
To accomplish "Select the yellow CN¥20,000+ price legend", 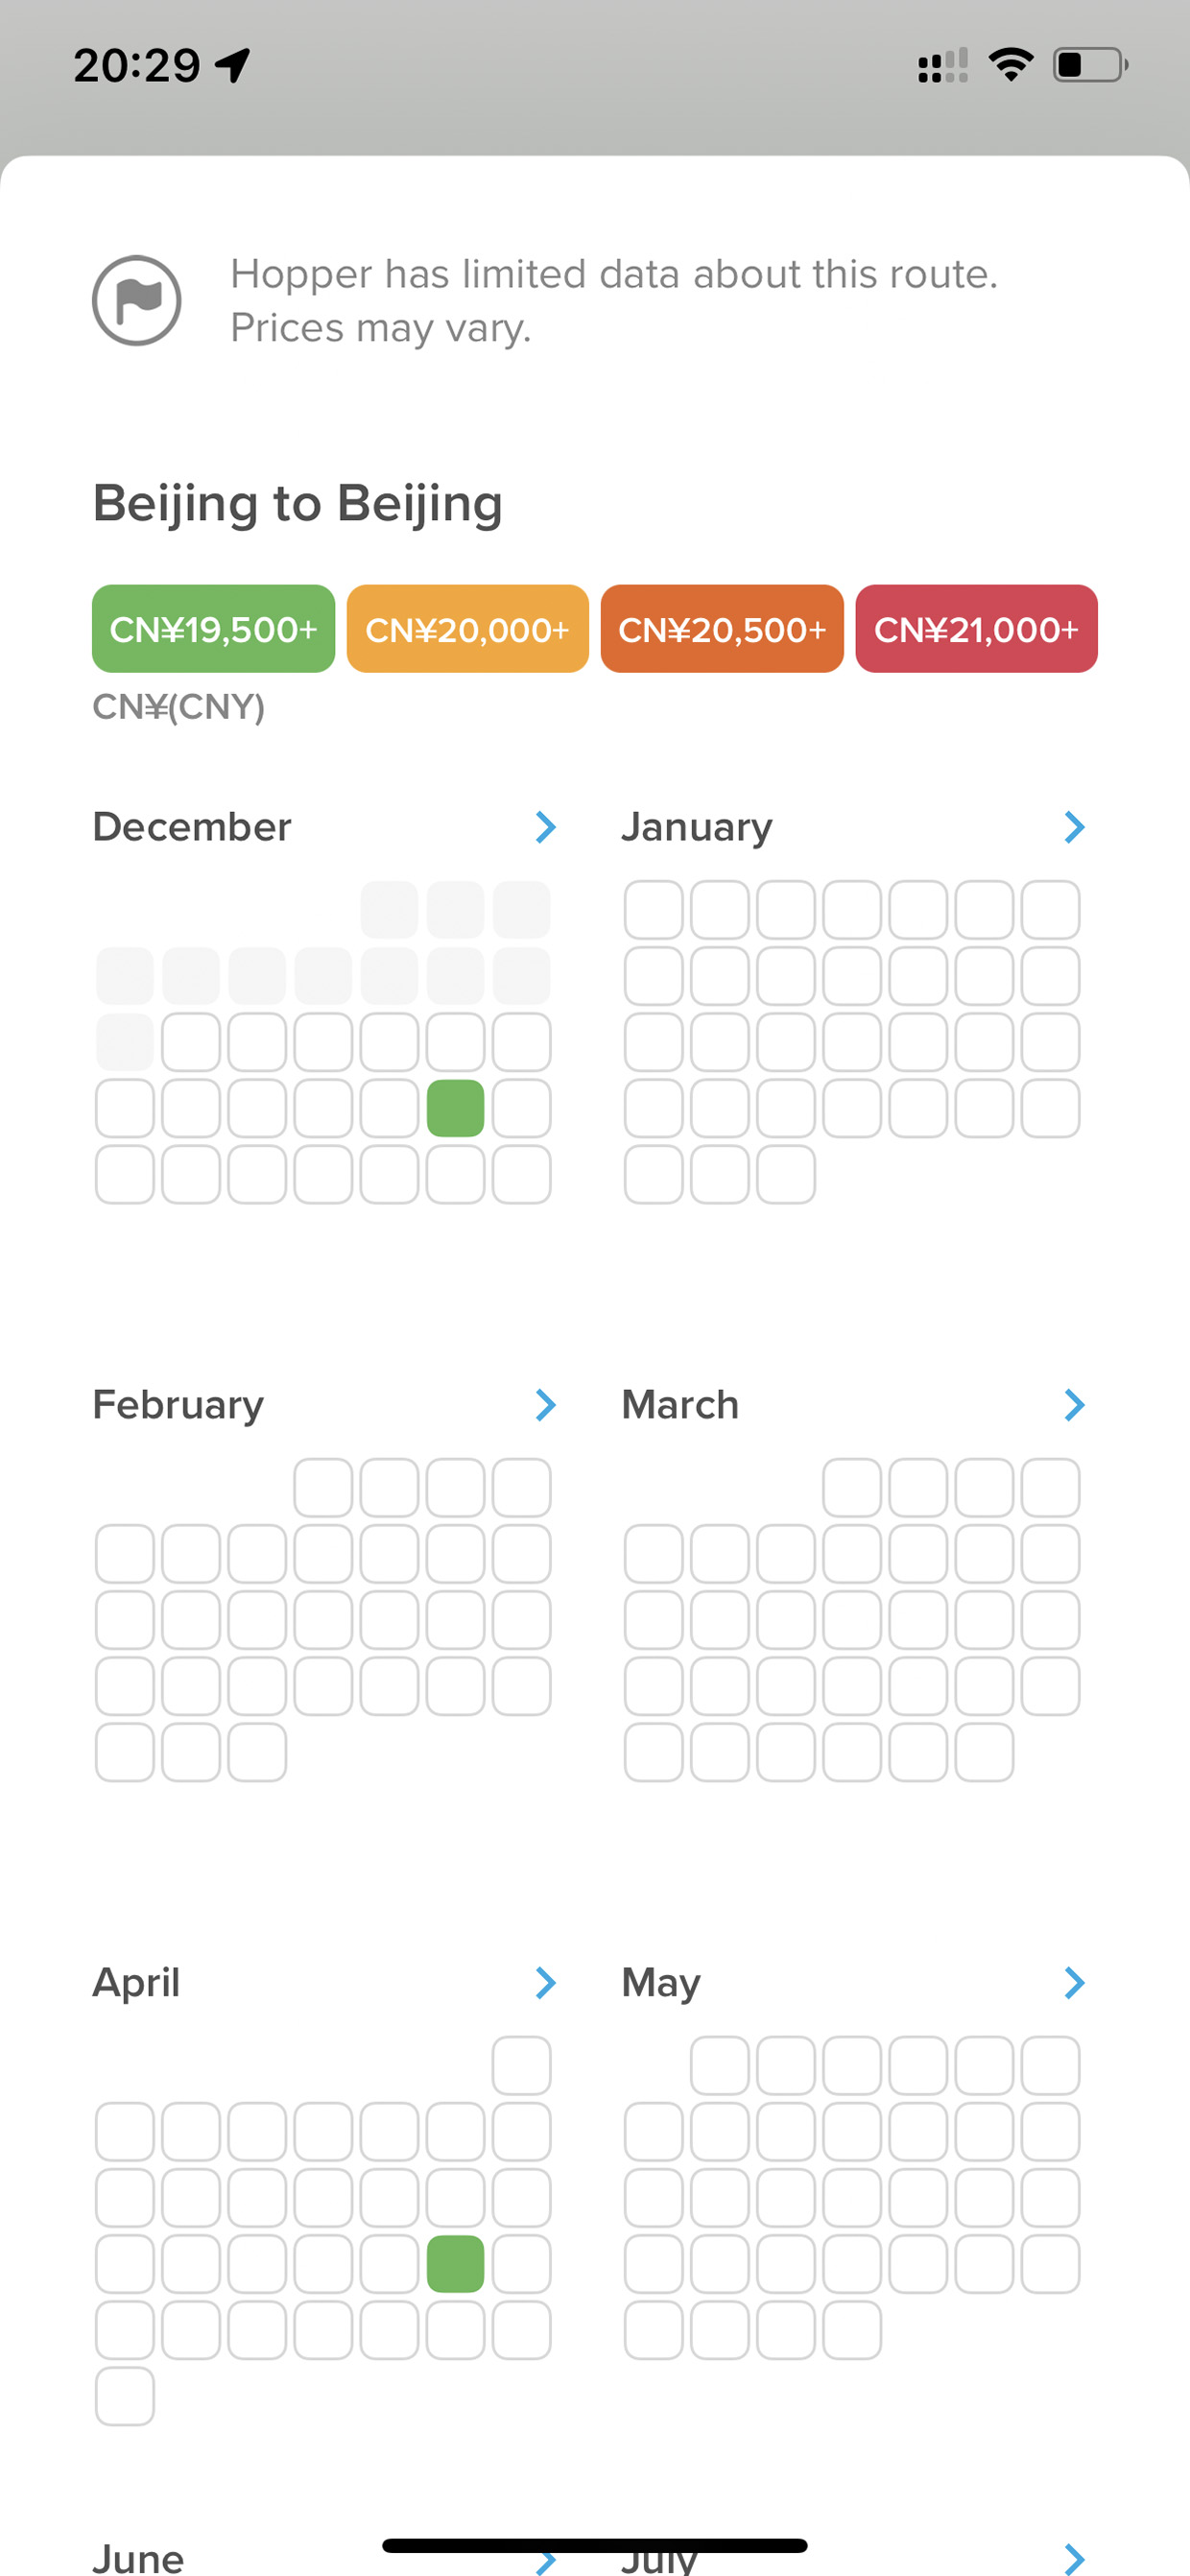I will [467, 629].
